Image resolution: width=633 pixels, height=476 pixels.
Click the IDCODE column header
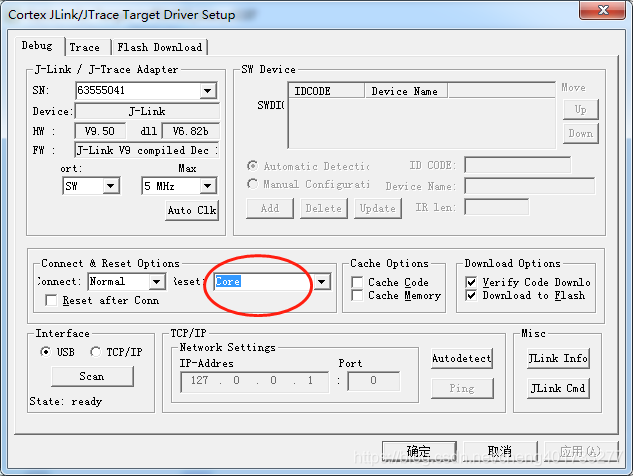(326, 91)
